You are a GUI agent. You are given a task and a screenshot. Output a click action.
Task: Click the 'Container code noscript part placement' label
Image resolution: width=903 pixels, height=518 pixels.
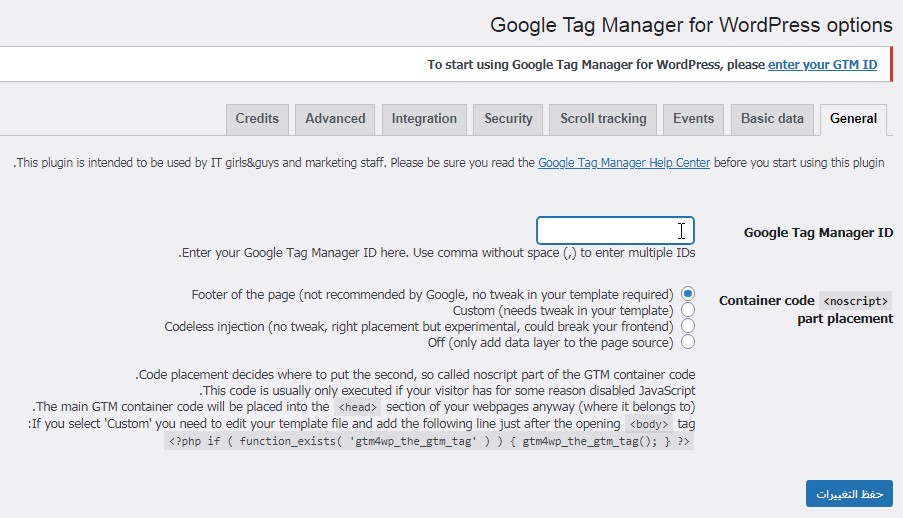point(805,309)
